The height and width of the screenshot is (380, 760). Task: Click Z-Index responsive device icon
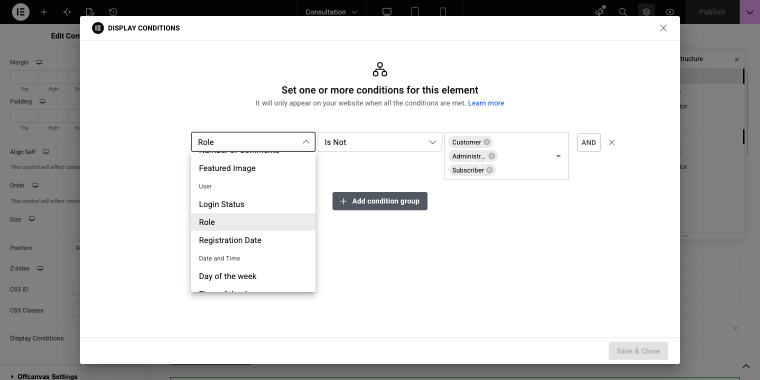point(41,269)
